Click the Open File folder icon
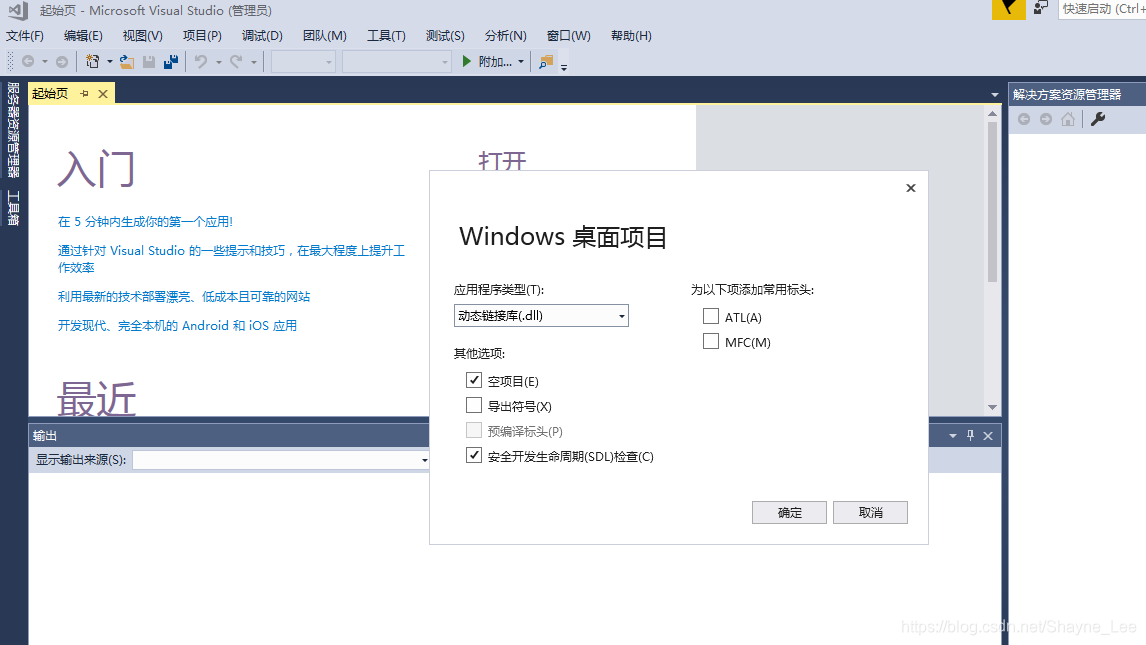 (x=126, y=62)
